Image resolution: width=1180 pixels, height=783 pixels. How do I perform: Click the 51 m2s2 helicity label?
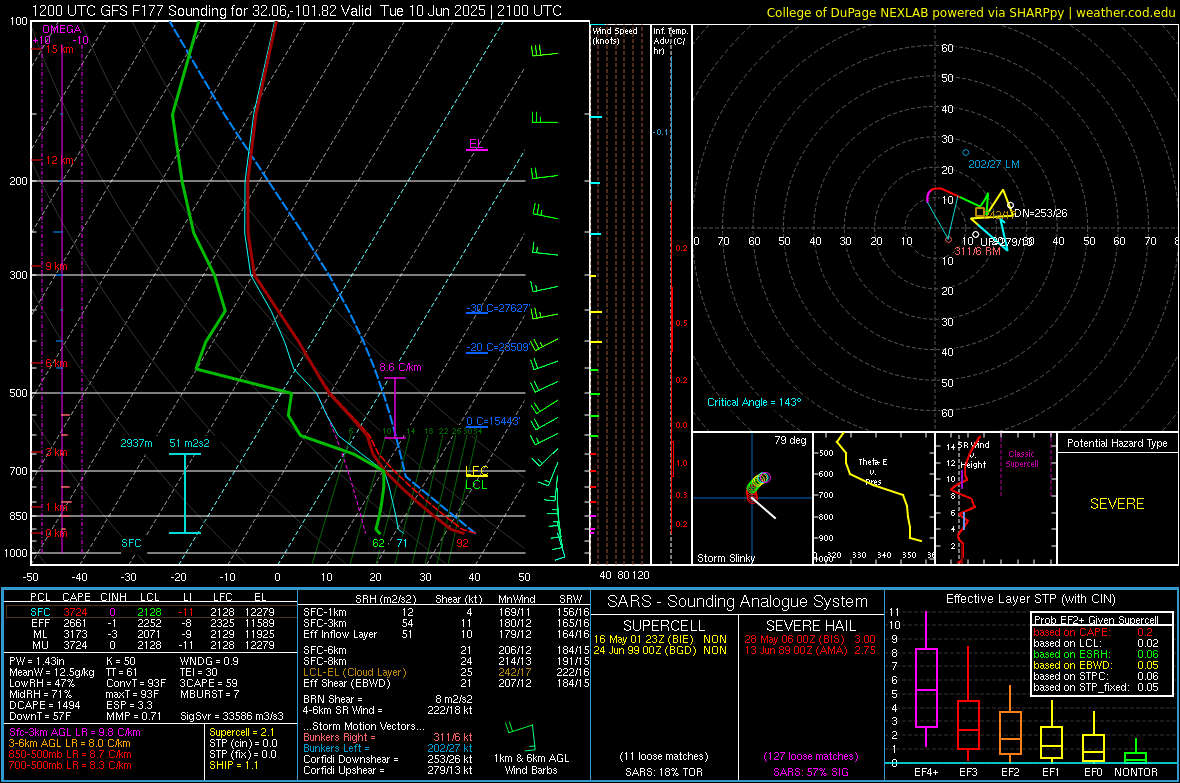(190, 443)
